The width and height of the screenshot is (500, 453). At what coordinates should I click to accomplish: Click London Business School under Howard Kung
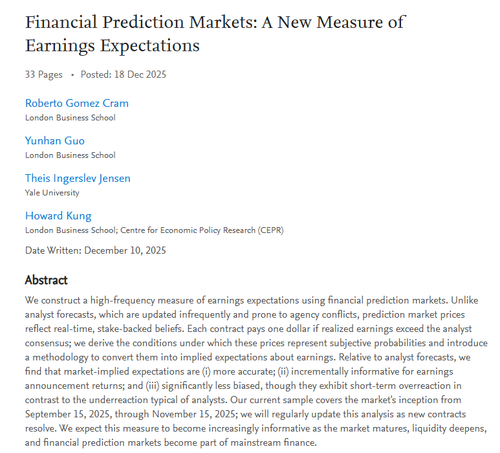[x=70, y=230]
